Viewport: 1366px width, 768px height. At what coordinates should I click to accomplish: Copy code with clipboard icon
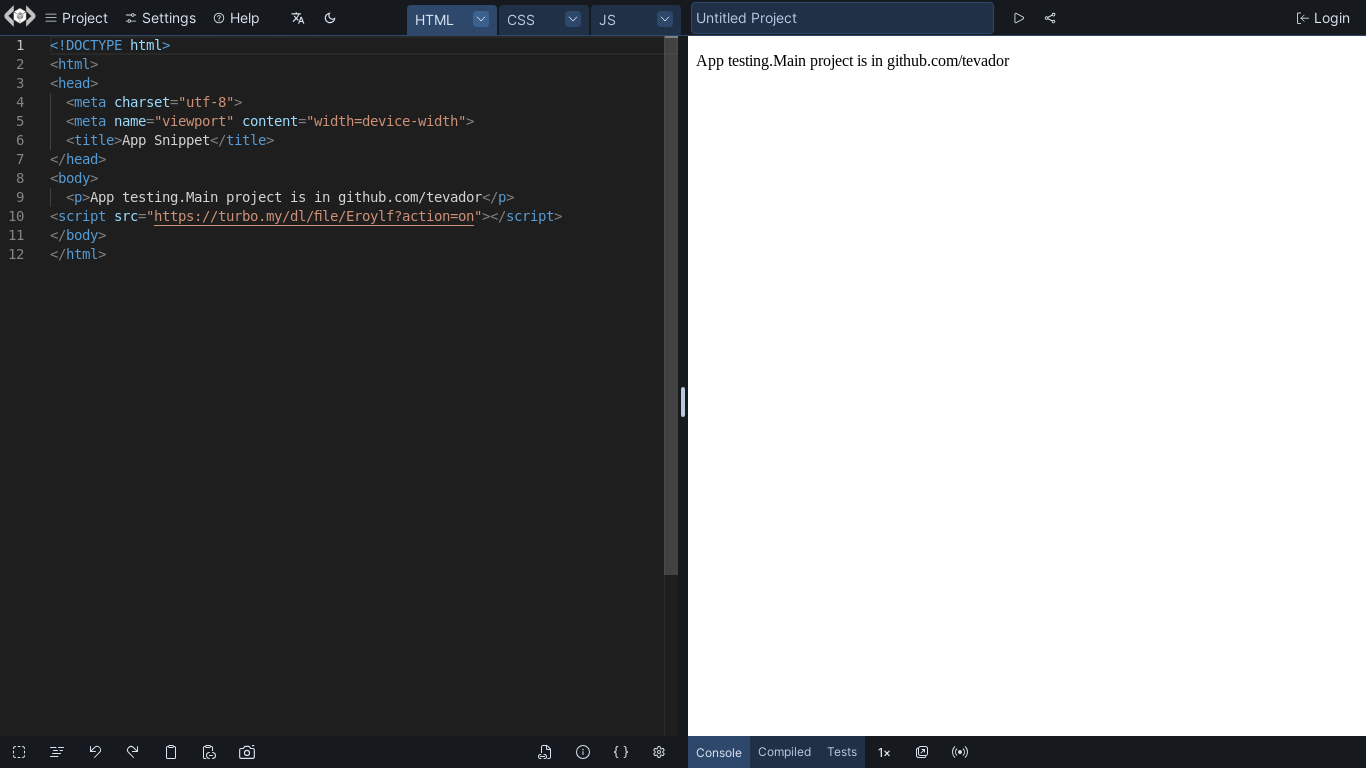coord(171,752)
